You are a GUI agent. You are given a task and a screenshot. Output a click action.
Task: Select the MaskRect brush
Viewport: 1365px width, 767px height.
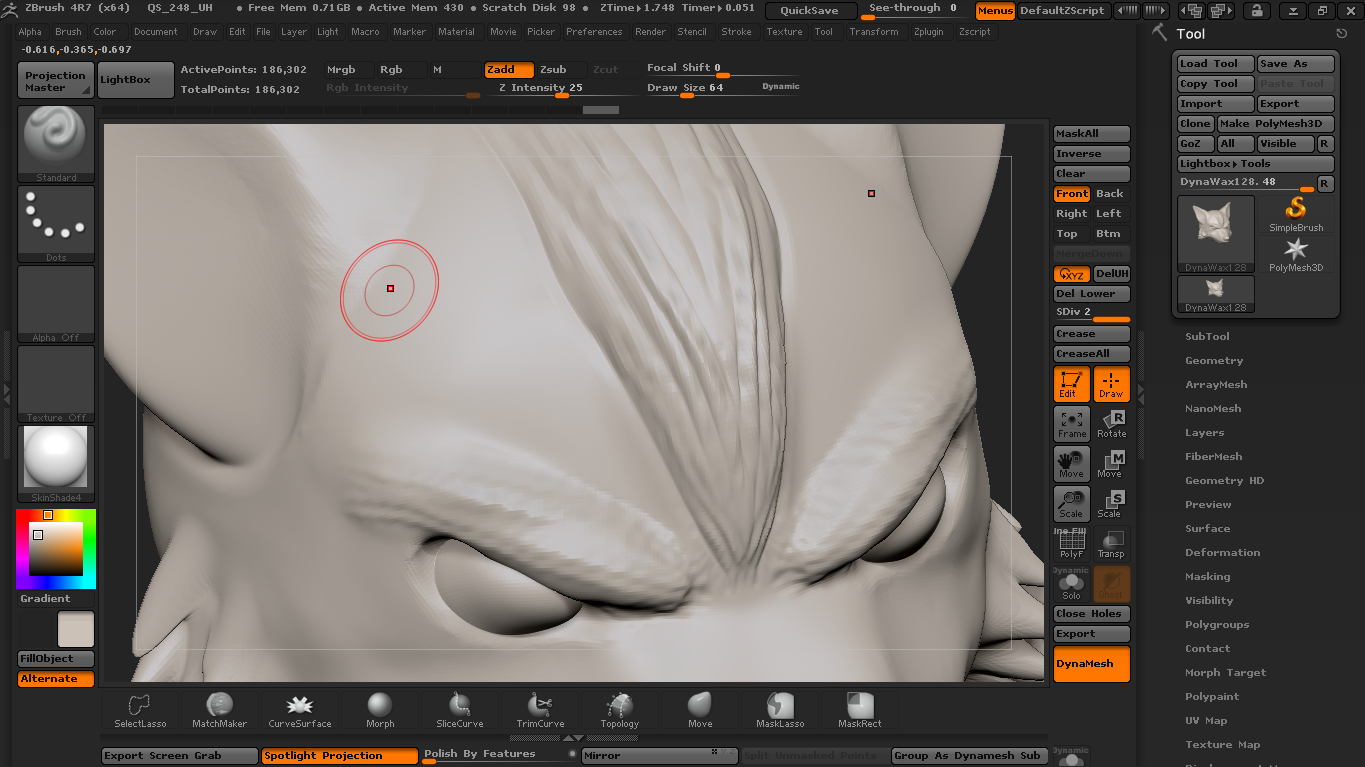tap(860, 710)
